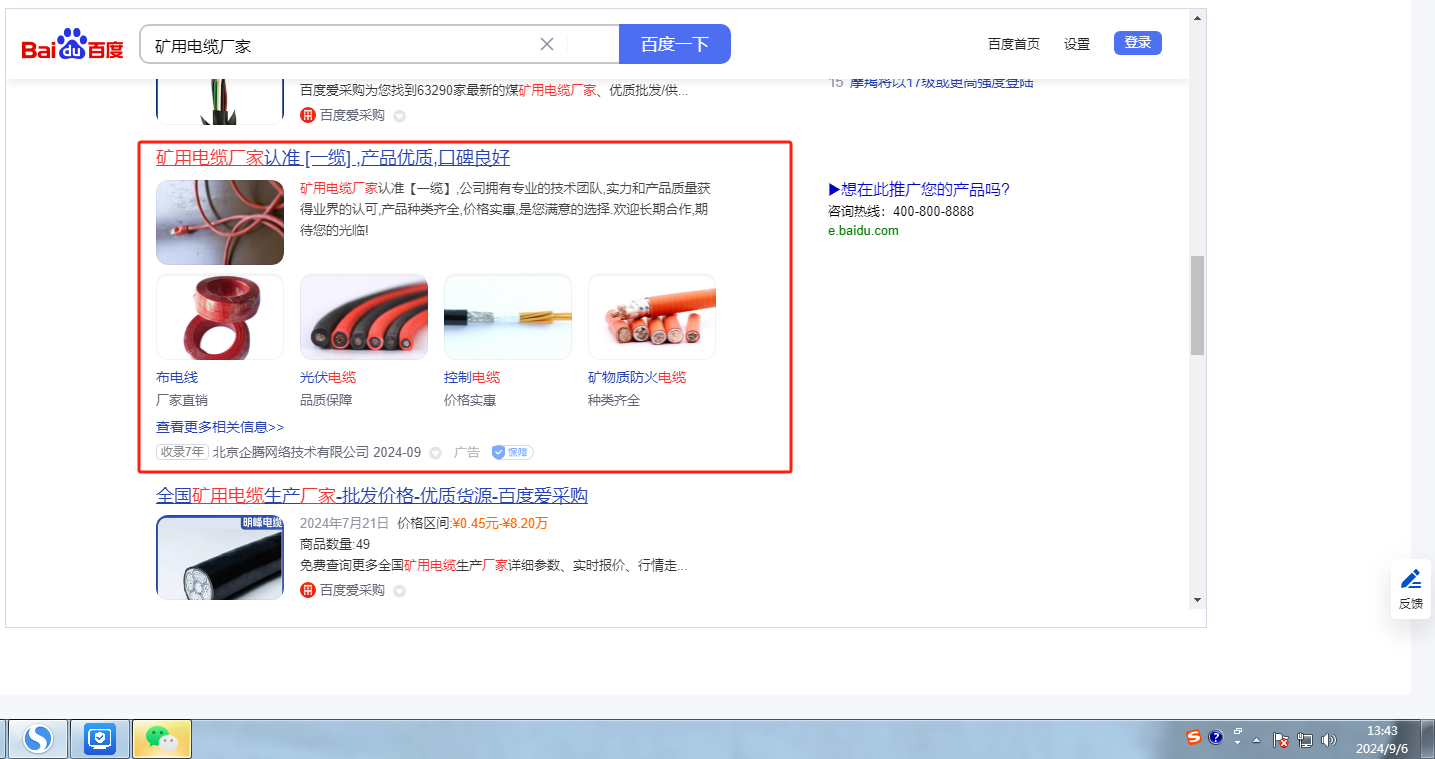Click the 厂家直销 caption

[182, 401]
